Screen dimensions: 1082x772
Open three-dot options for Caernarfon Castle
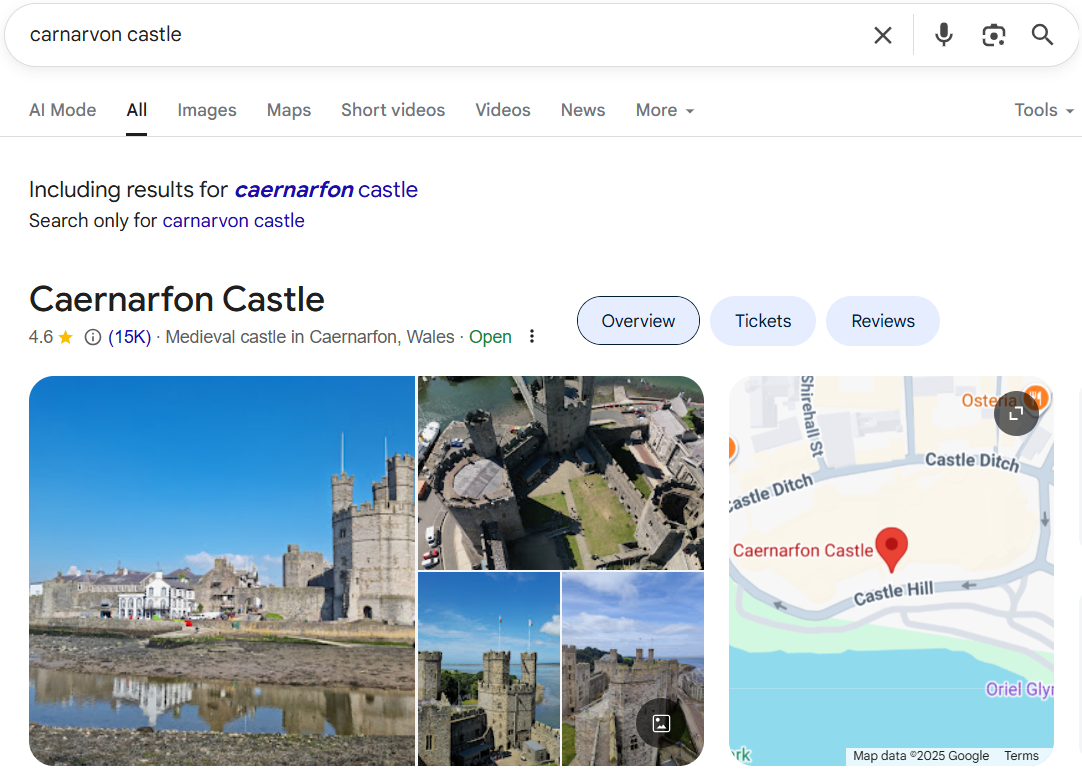point(532,337)
